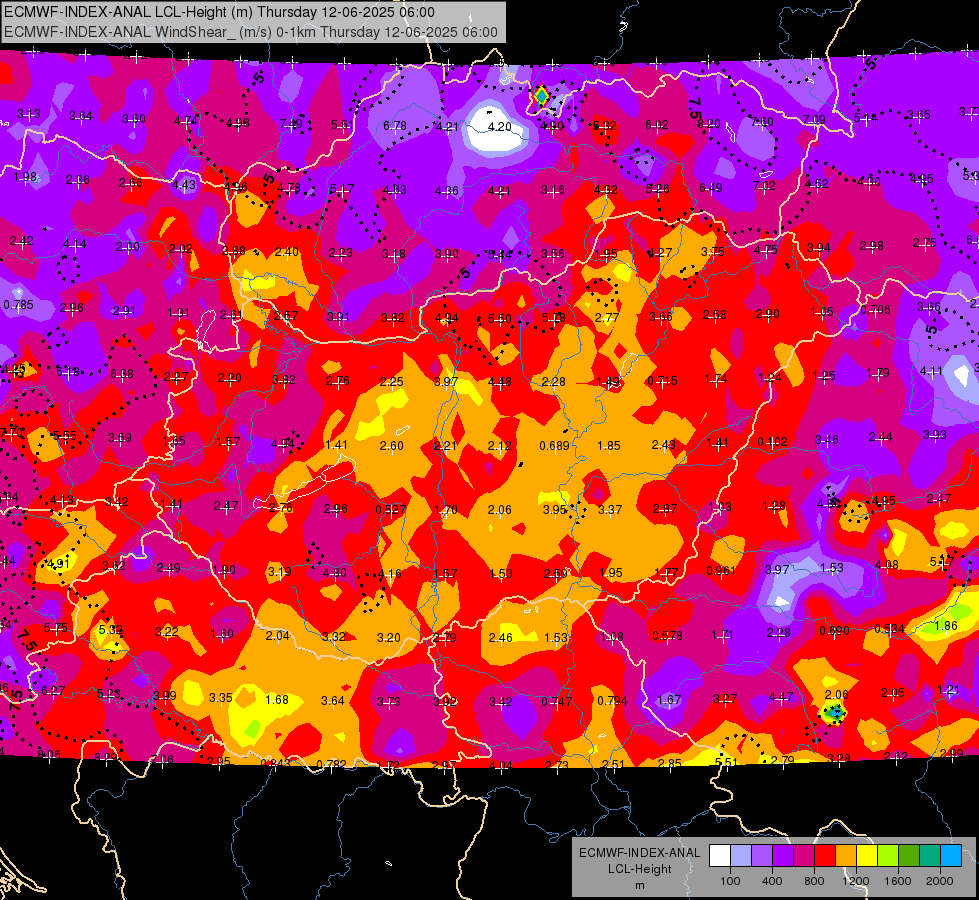Click the wind shear value 5.50
The image size is (979, 900).
point(499,319)
